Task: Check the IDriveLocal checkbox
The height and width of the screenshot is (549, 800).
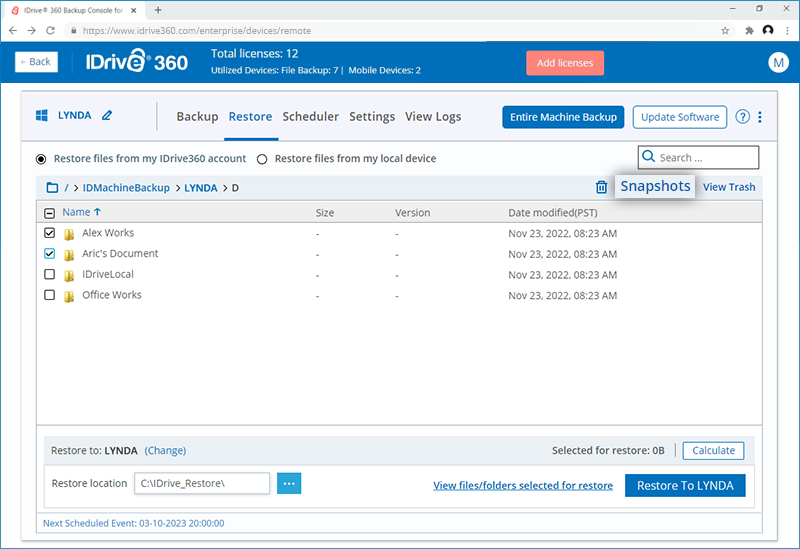Action: point(49,274)
